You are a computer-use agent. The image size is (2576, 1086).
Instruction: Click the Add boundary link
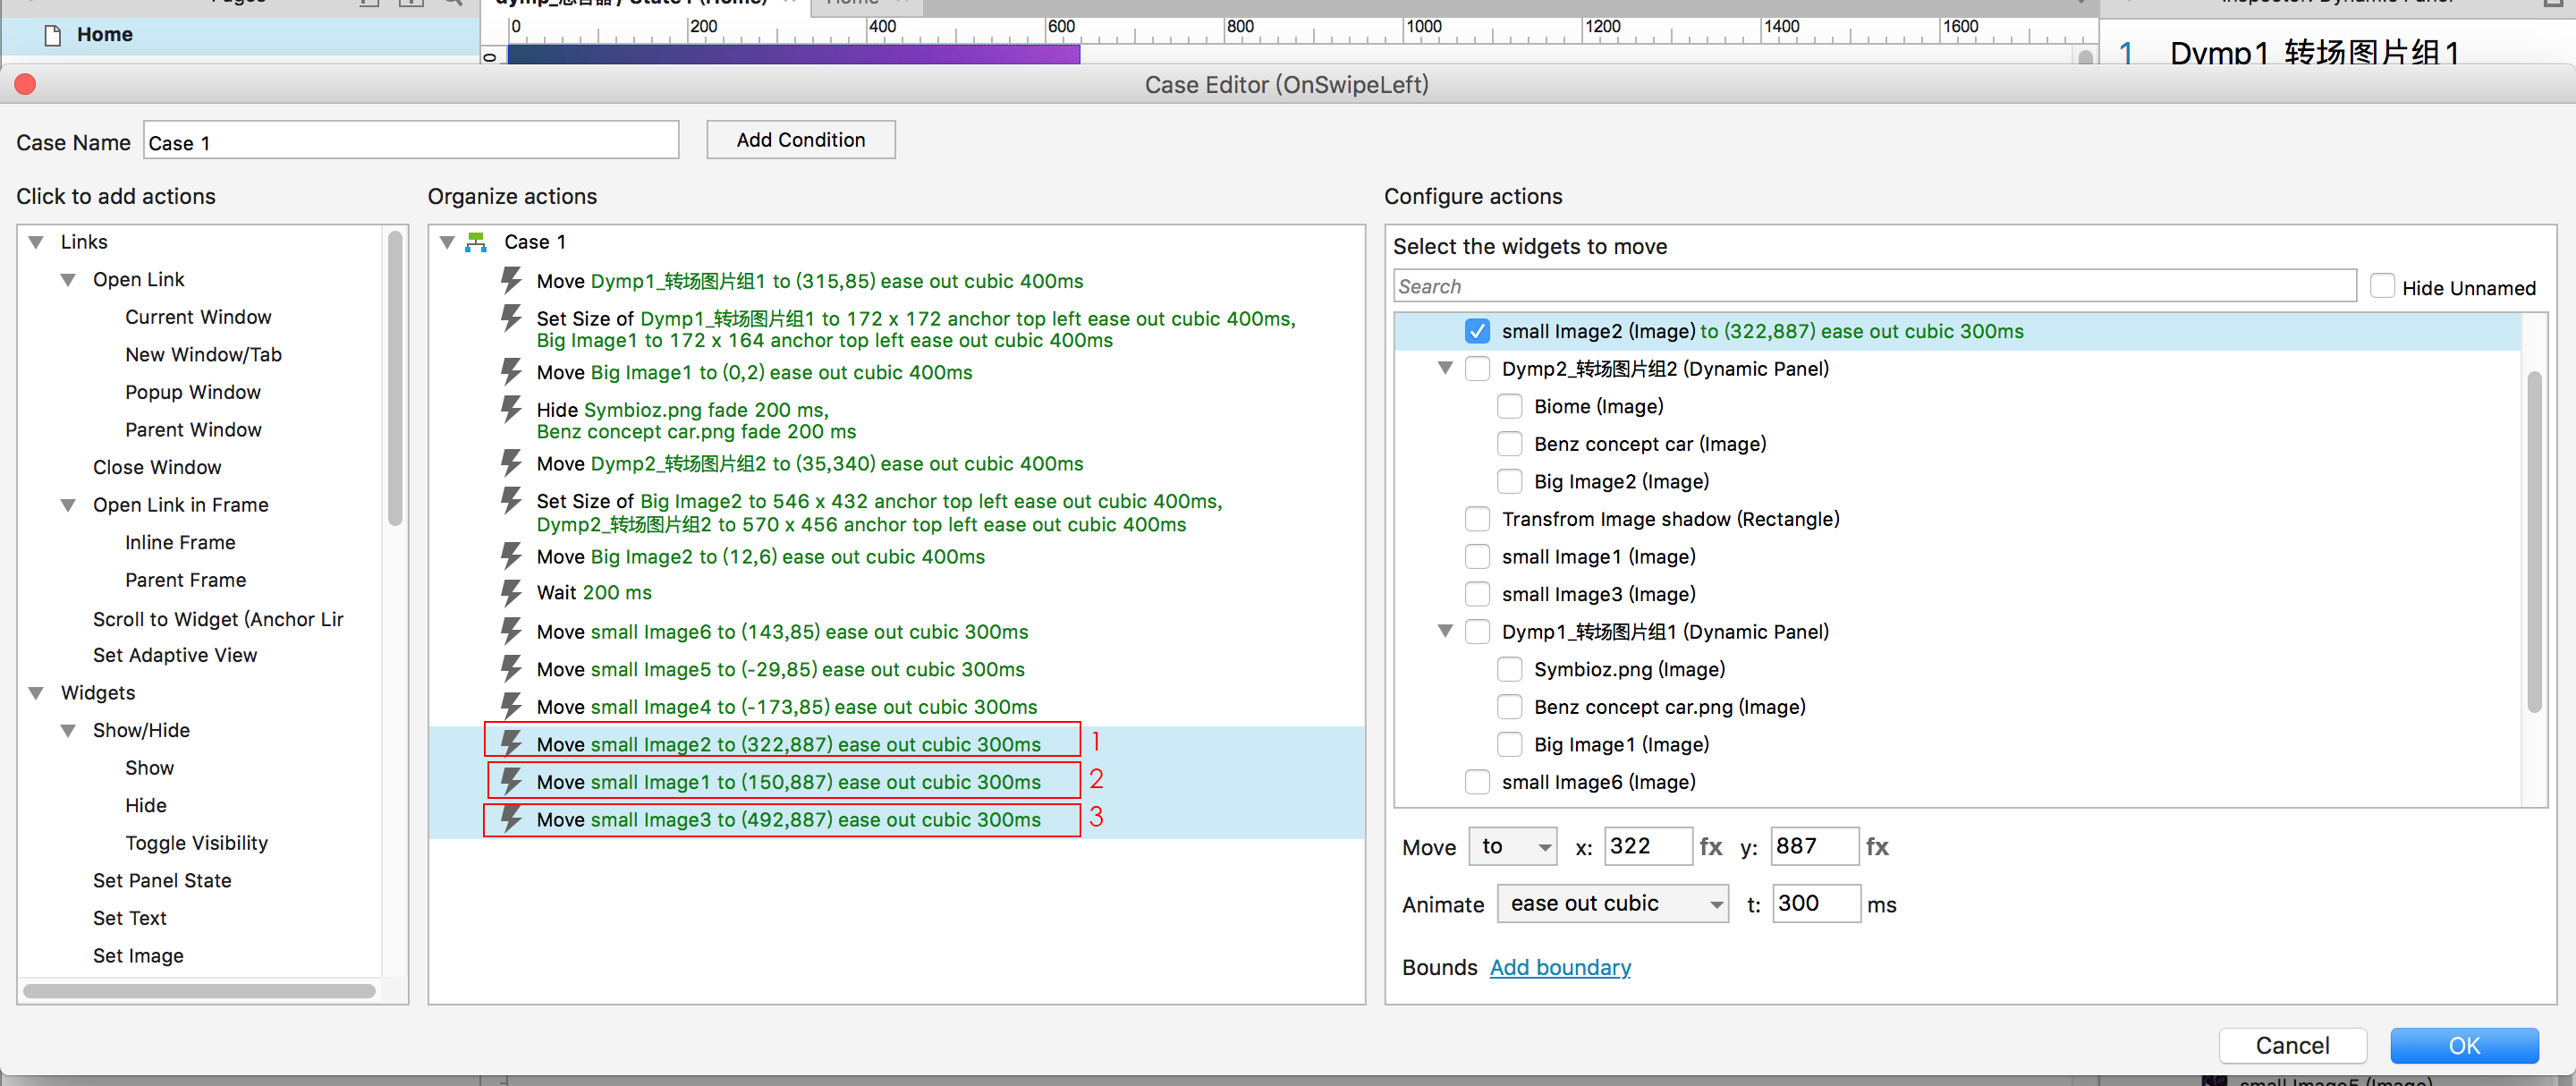point(1560,967)
